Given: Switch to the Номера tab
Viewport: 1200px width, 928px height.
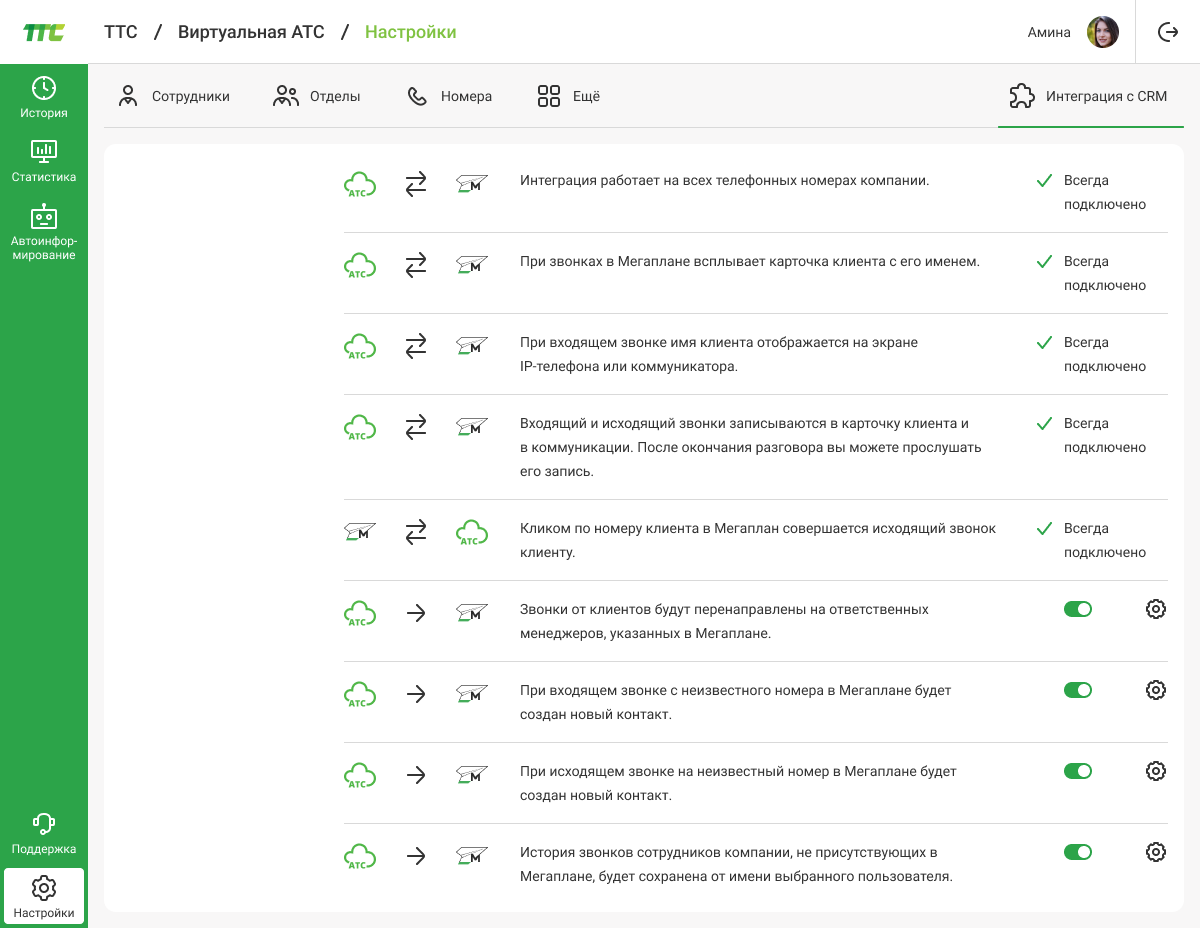Looking at the screenshot, I should 449,96.
